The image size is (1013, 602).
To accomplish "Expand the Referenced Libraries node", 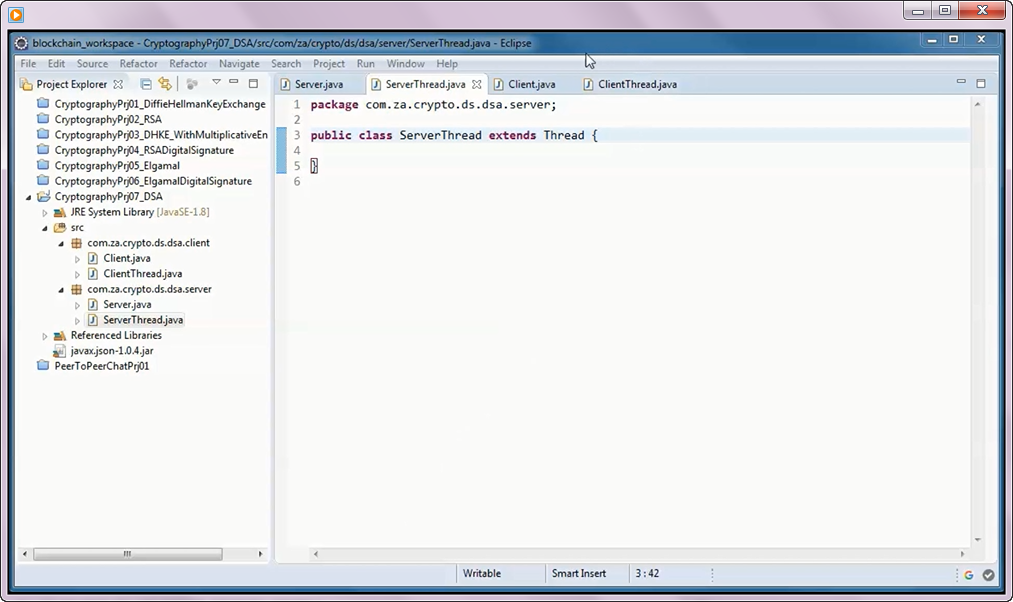I will click(x=45, y=336).
